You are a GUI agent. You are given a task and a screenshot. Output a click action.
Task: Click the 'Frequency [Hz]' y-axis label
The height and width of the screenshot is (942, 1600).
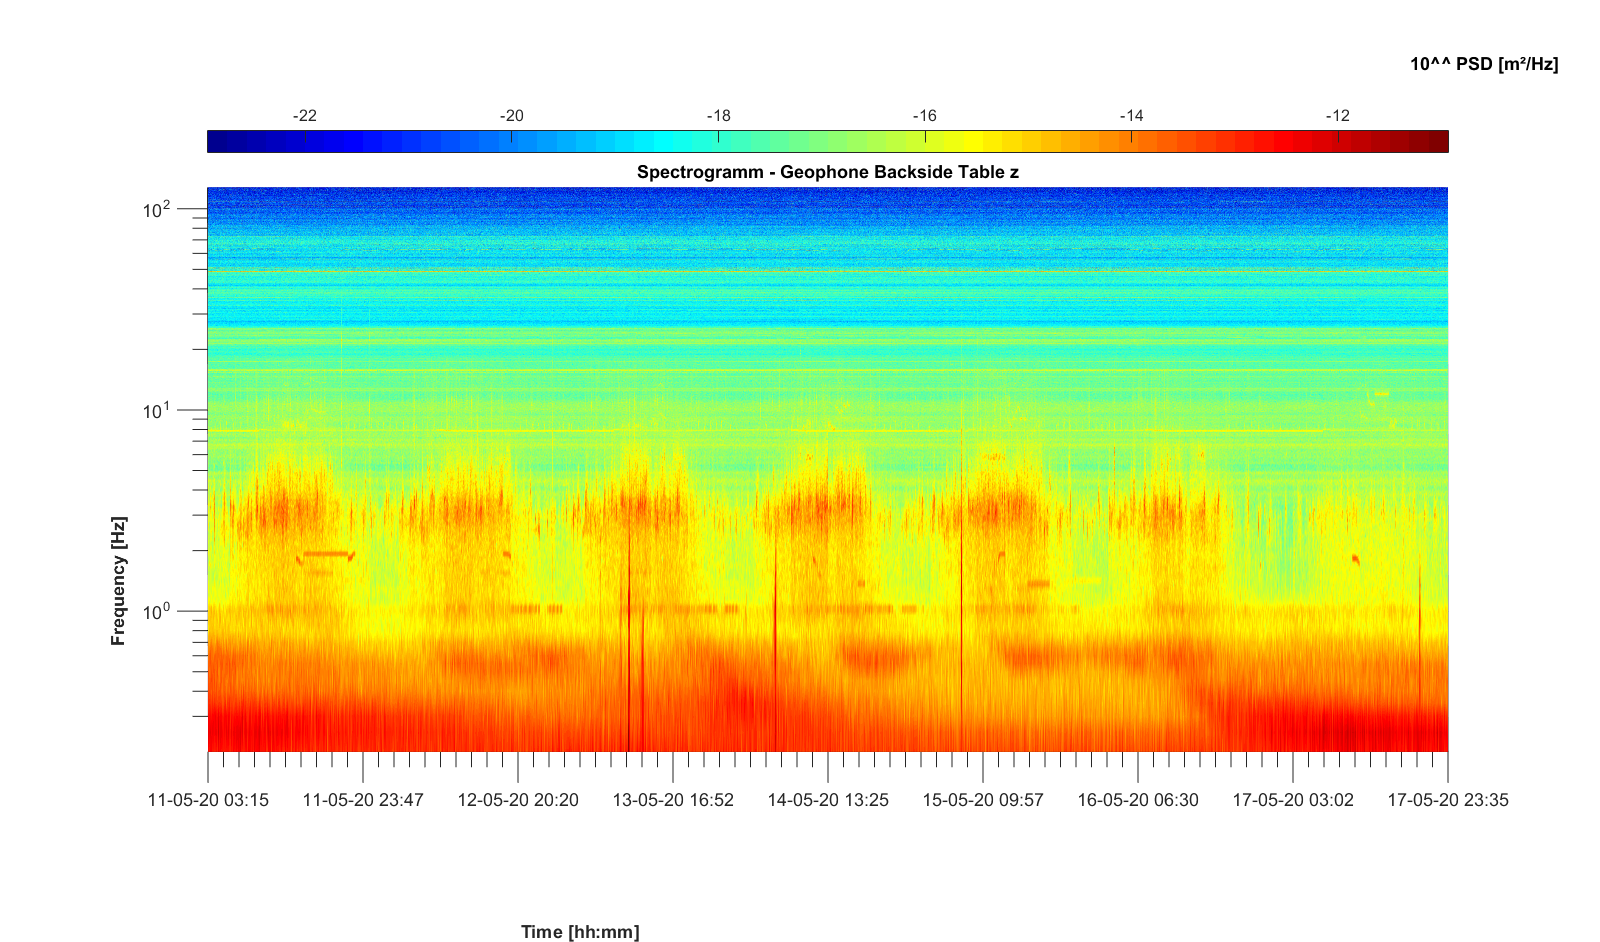[x=119, y=581]
